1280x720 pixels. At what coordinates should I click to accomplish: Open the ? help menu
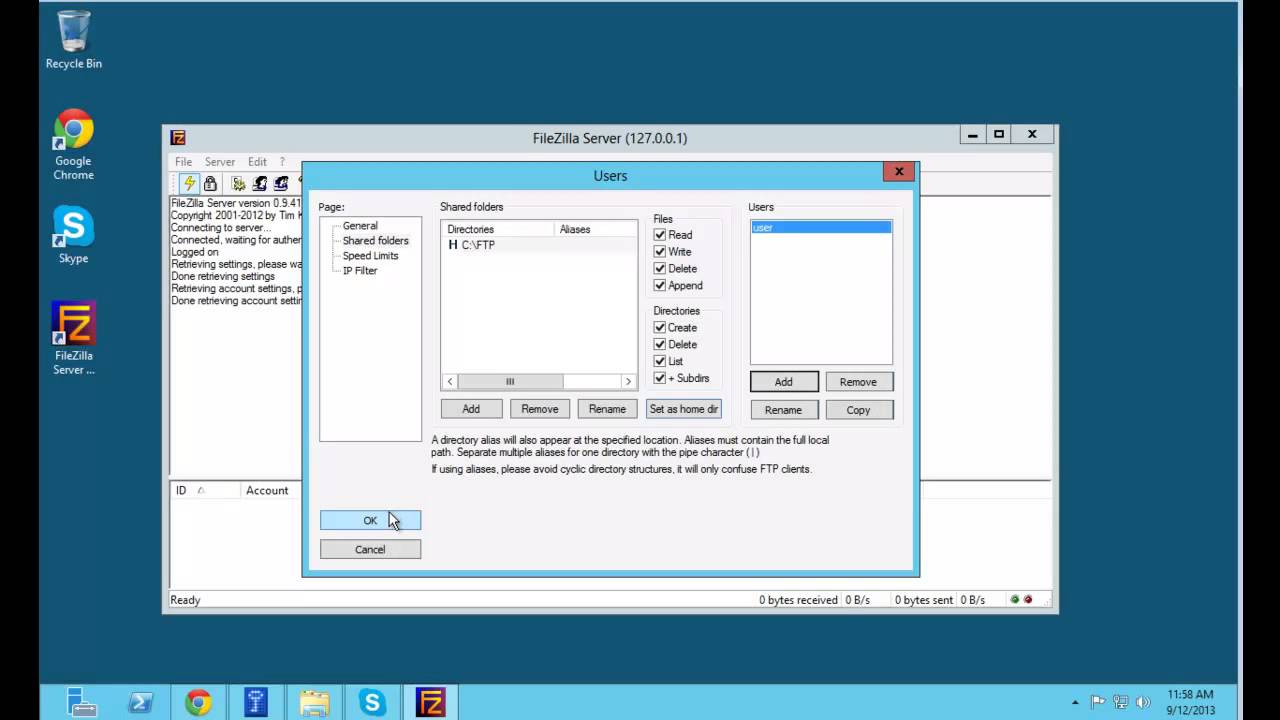tap(282, 162)
